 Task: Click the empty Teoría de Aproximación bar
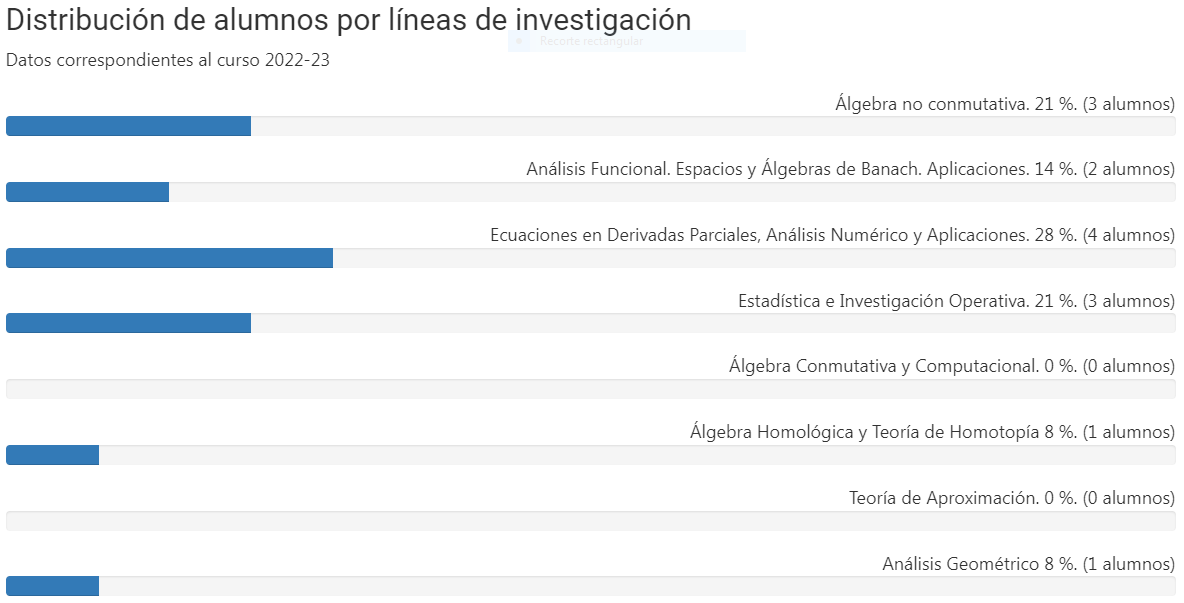click(x=590, y=521)
